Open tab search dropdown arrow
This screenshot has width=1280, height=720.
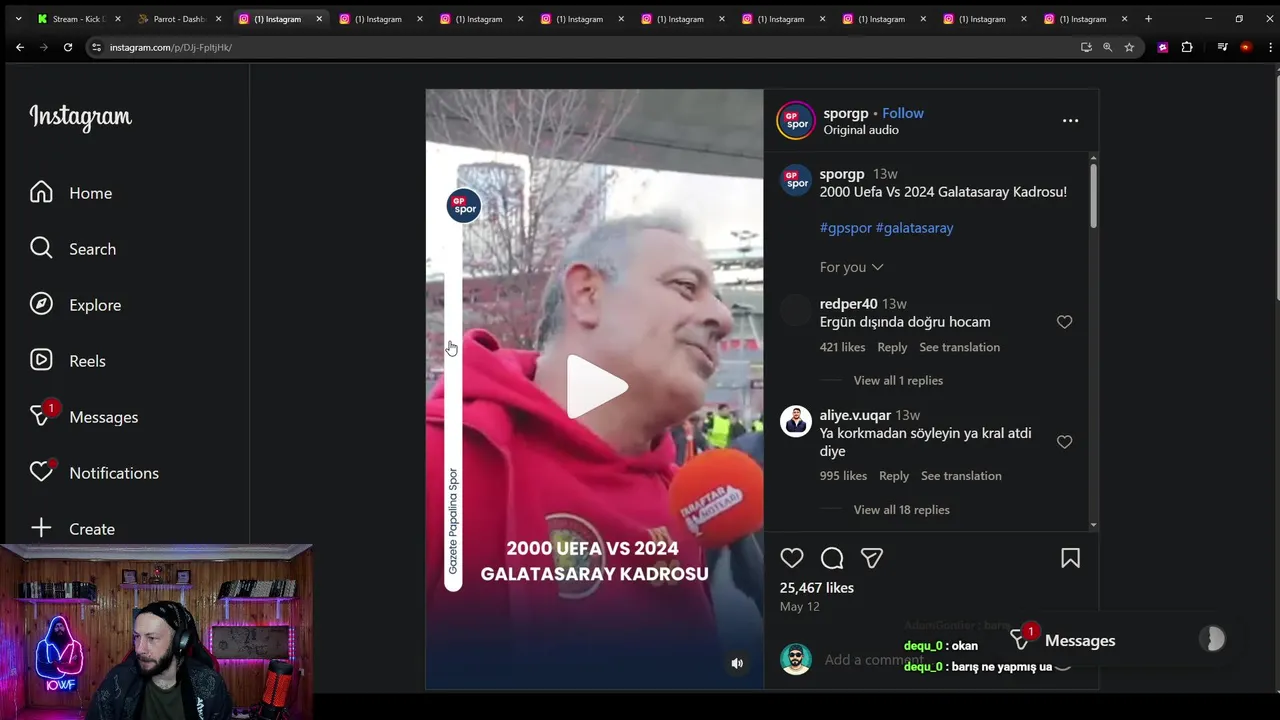[18, 19]
